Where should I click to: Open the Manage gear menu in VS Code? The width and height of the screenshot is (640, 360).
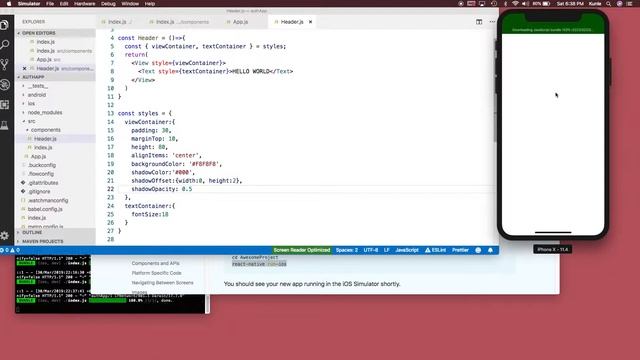click(5, 235)
